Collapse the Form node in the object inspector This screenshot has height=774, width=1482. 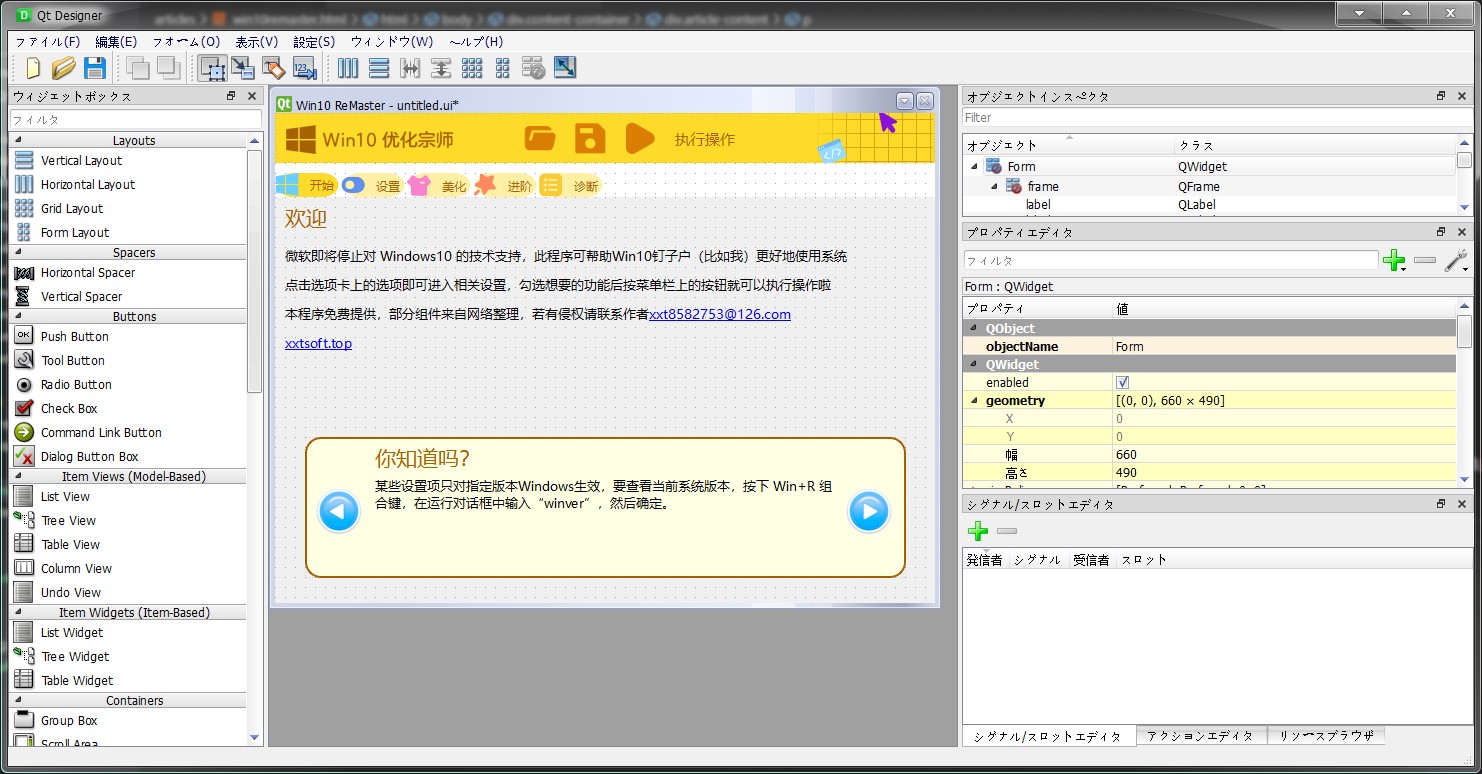974,166
